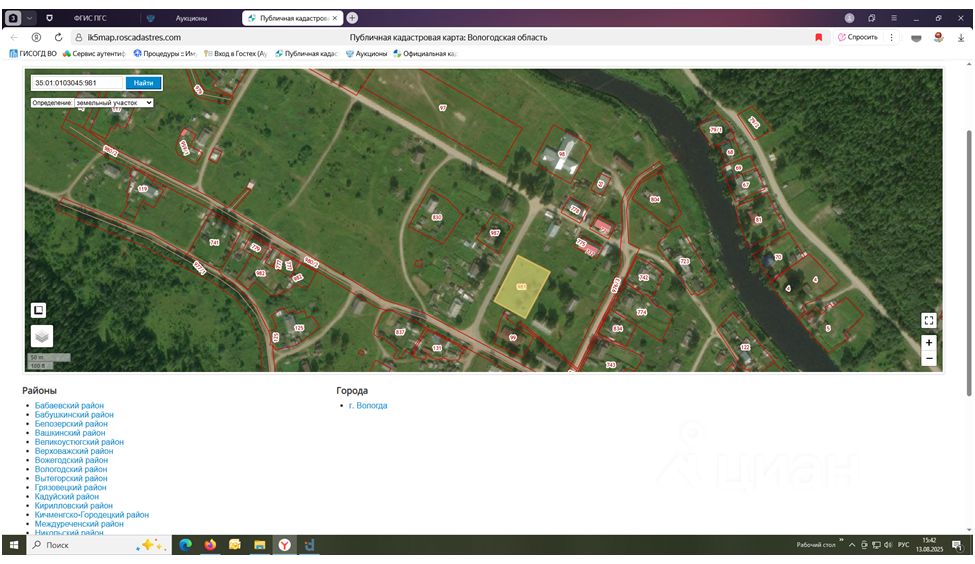The width and height of the screenshot is (975, 564).
Task: Open Вашкинский район link
Action: pyautogui.click(x=70, y=433)
